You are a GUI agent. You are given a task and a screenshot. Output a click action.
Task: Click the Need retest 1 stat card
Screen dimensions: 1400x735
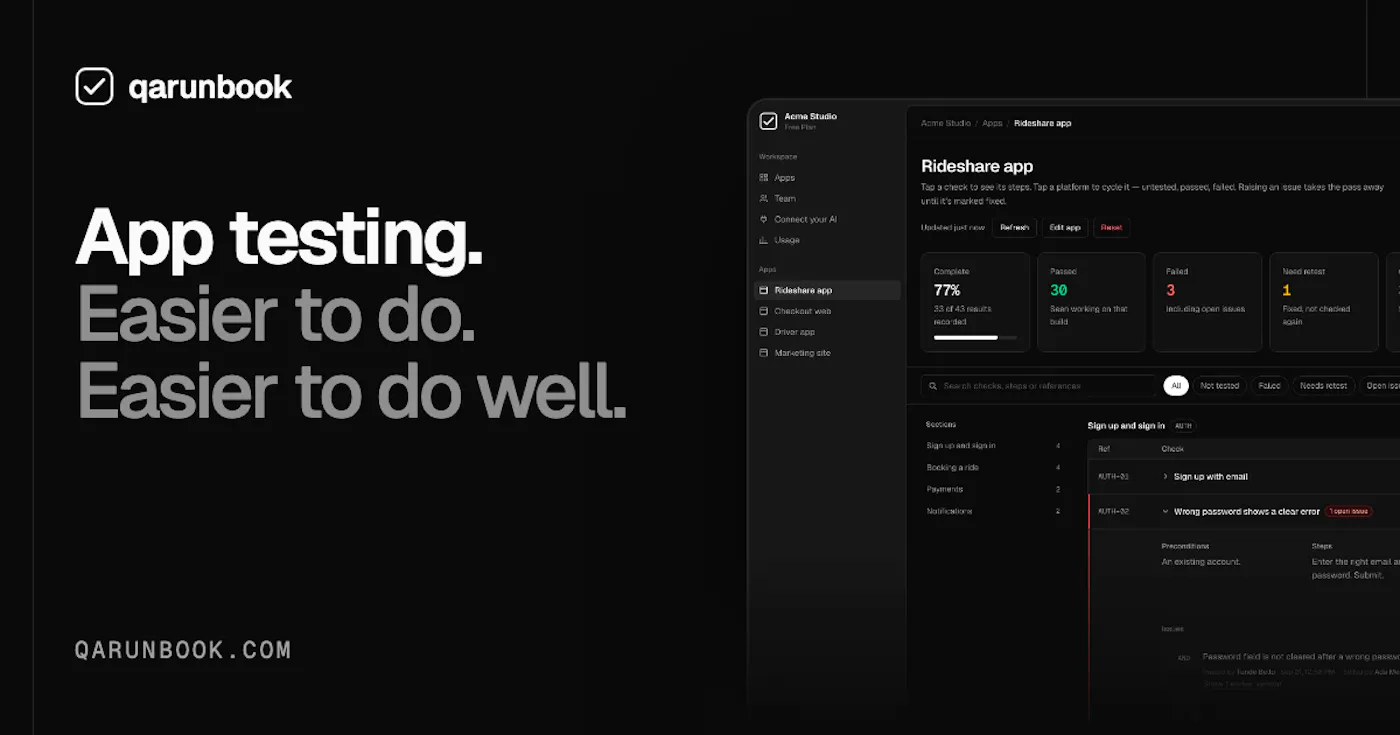tap(1324, 302)
